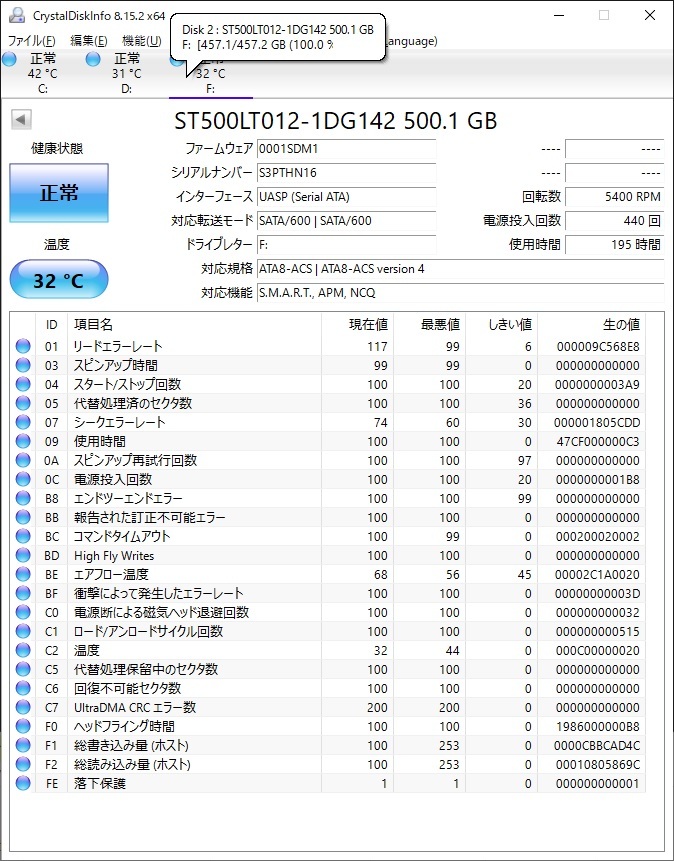
Task: Select the F: drive tab at 32 °C
Action: point(210,79)
